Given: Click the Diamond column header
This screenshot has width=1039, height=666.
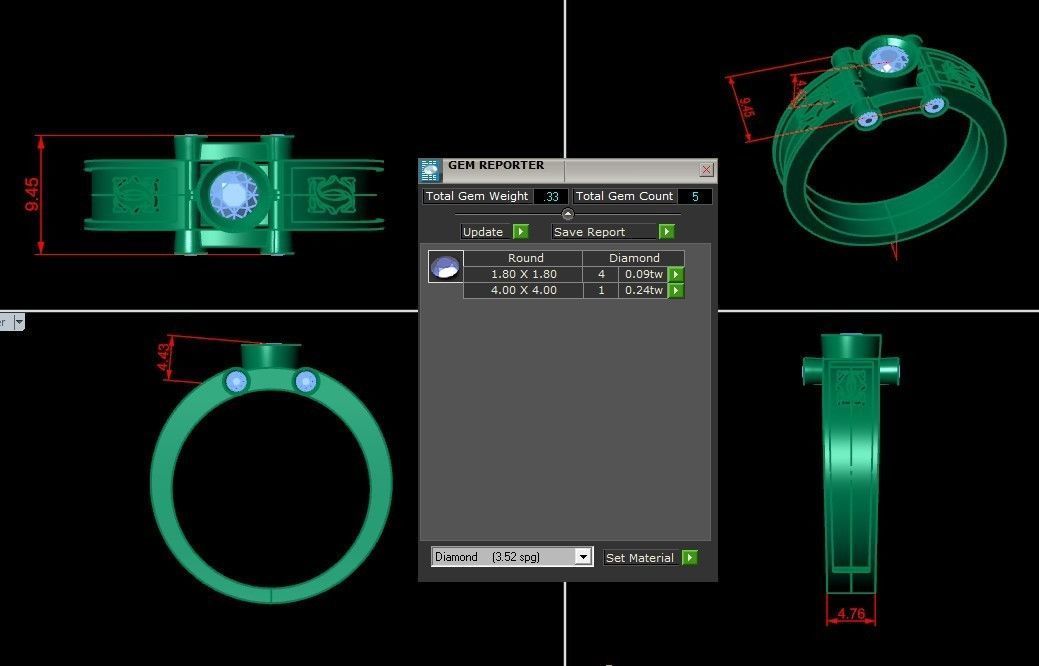Looking at the screenshot, I should coord(633,258).
